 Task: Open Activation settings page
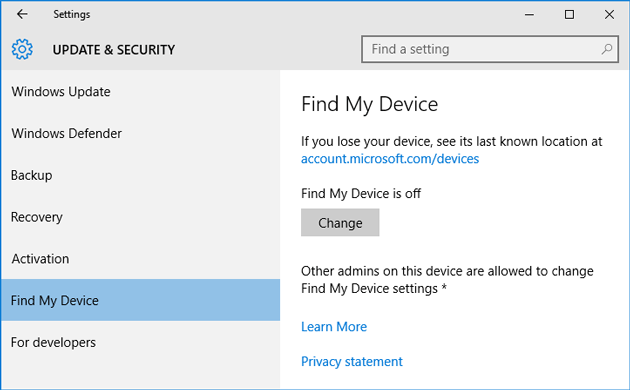(x=140, y=259)
